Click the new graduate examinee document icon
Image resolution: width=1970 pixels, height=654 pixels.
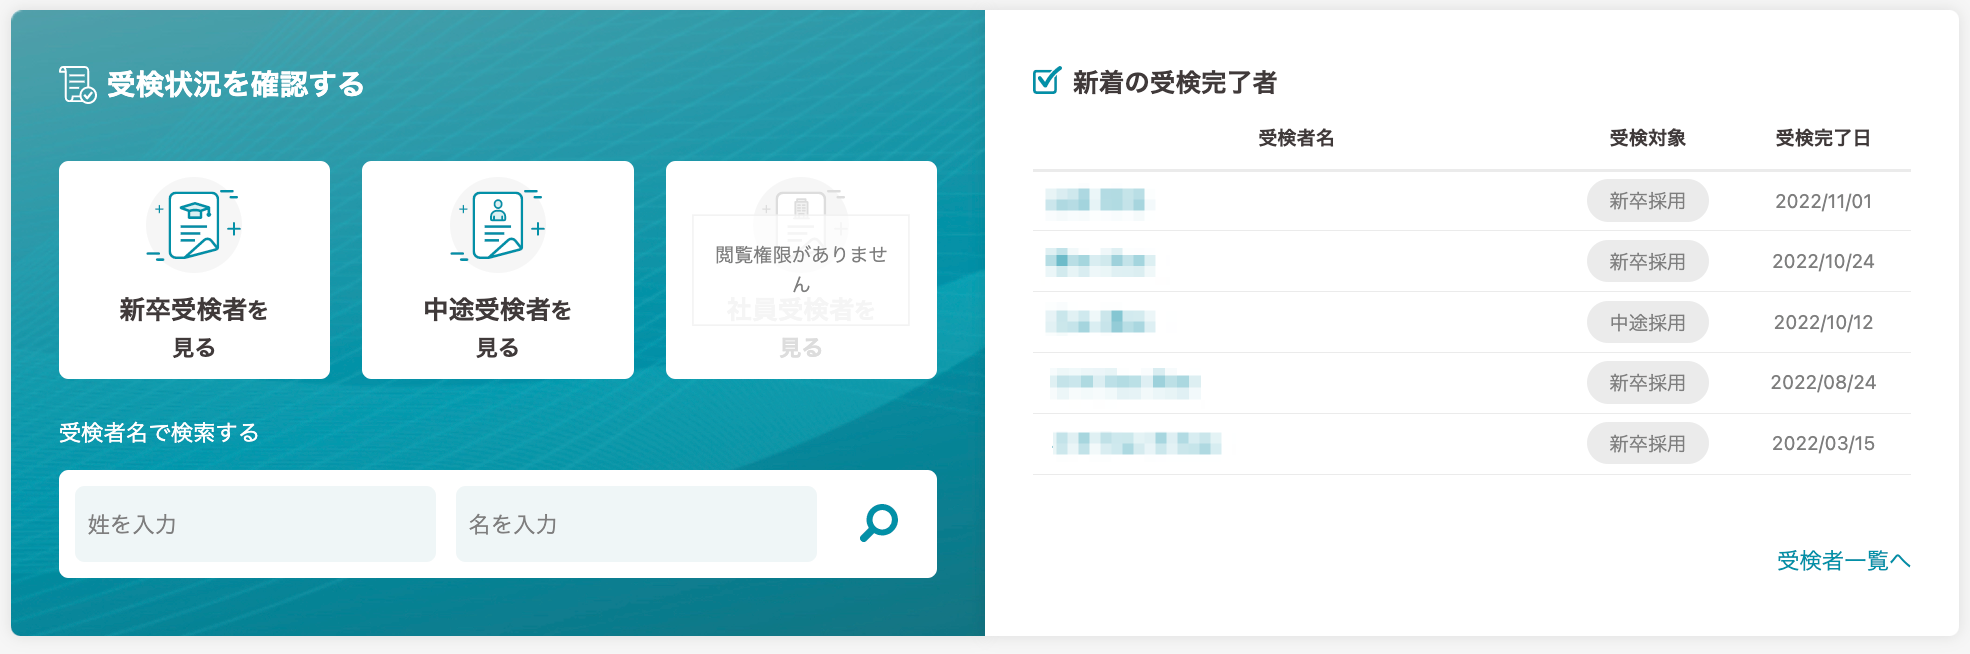tap(194, 225)
